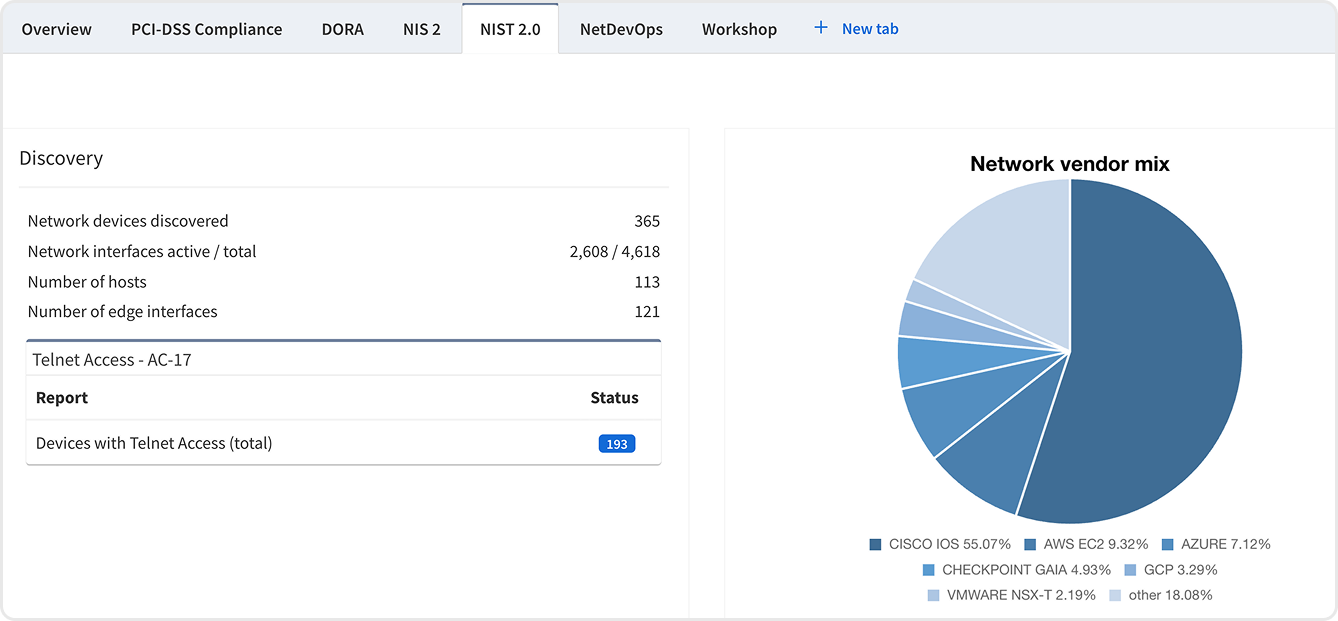Toggle VMWARE NSX-T legend swatch

point(933,595)
